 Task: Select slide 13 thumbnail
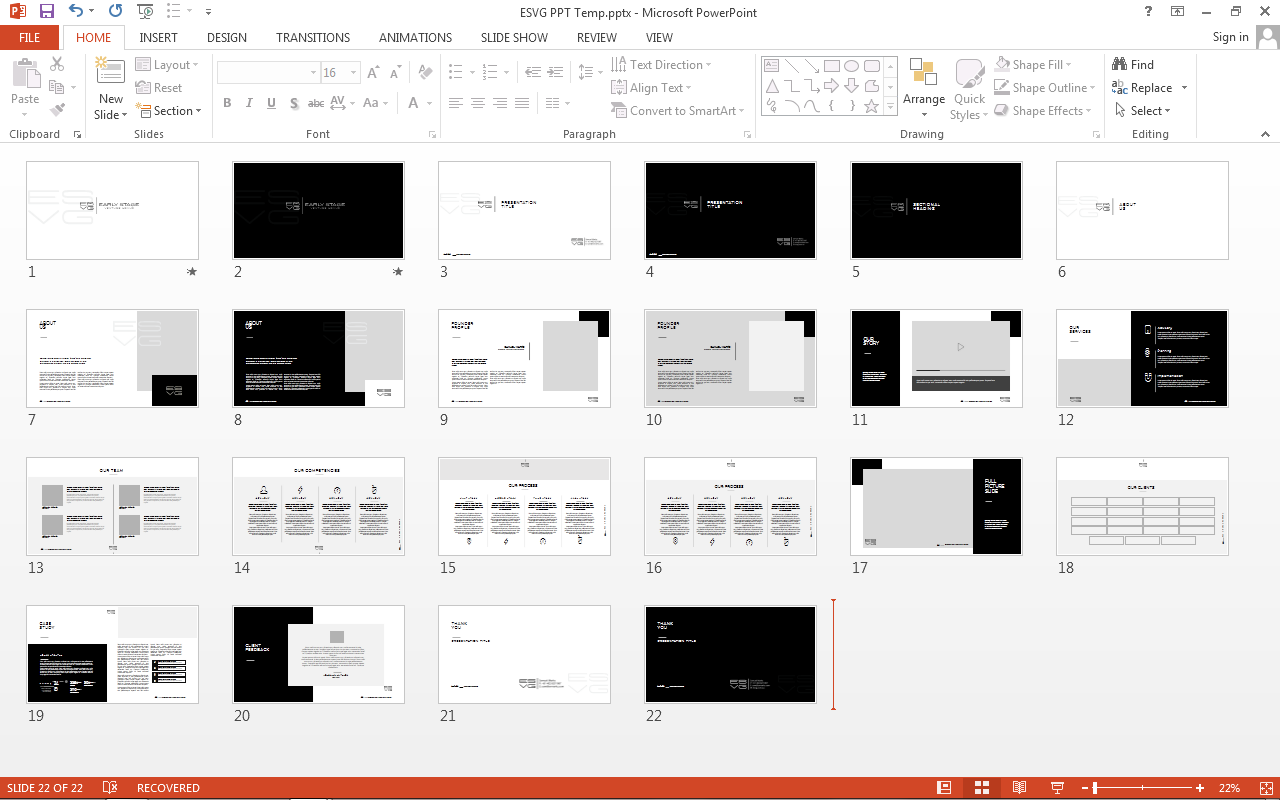112,506
